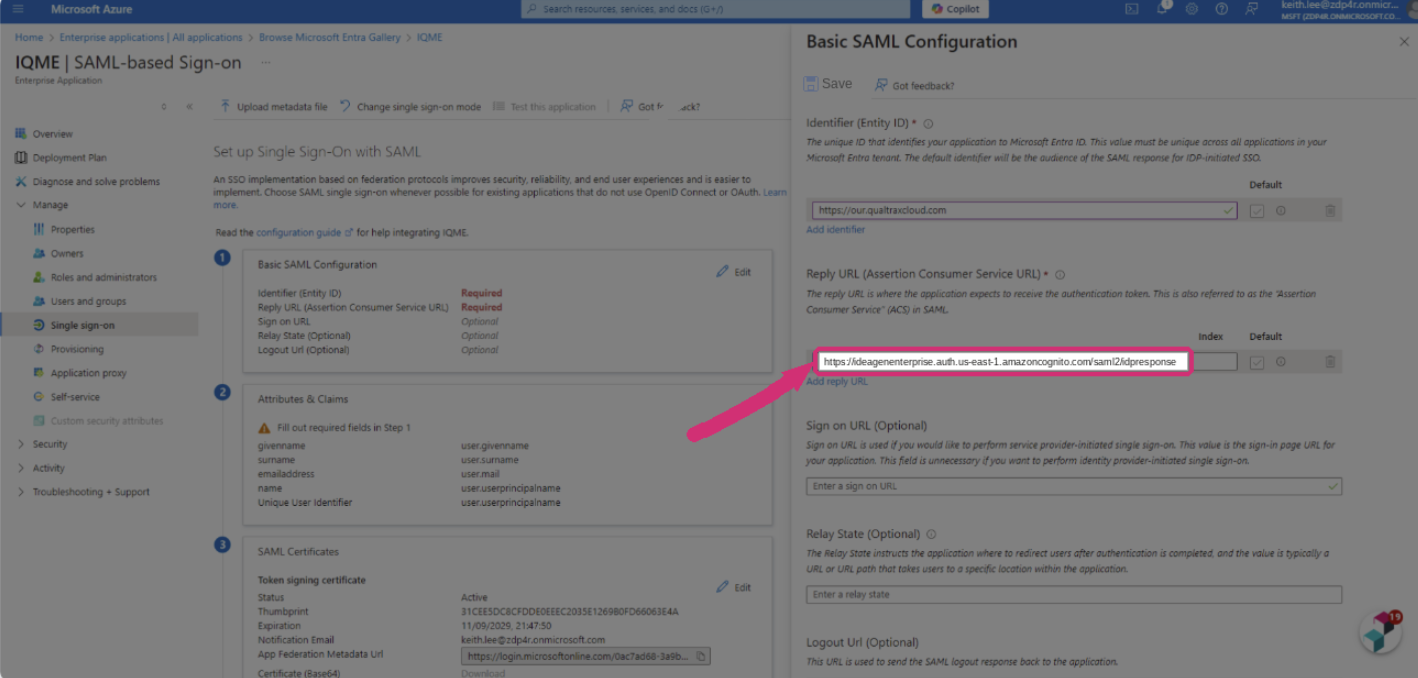Launch Copilot from the top bar
Viewport: 1418px width, 678px height.
[x=955, y=9]
